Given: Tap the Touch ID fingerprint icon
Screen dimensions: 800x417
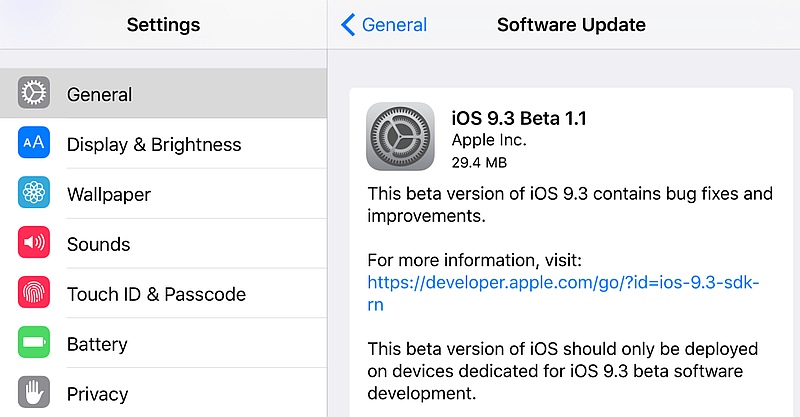Looking at the screenshot, I should tap(34, 292).
